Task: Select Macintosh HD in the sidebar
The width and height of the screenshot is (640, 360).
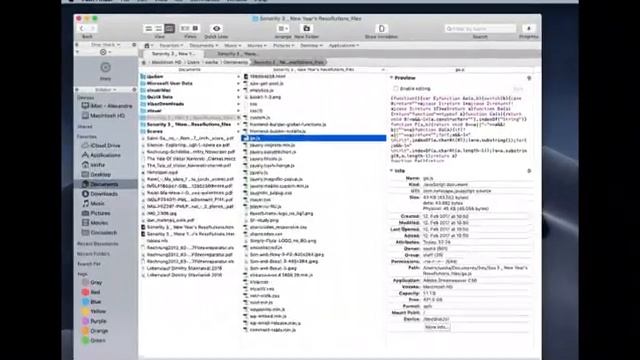Action: click(103, 116)
